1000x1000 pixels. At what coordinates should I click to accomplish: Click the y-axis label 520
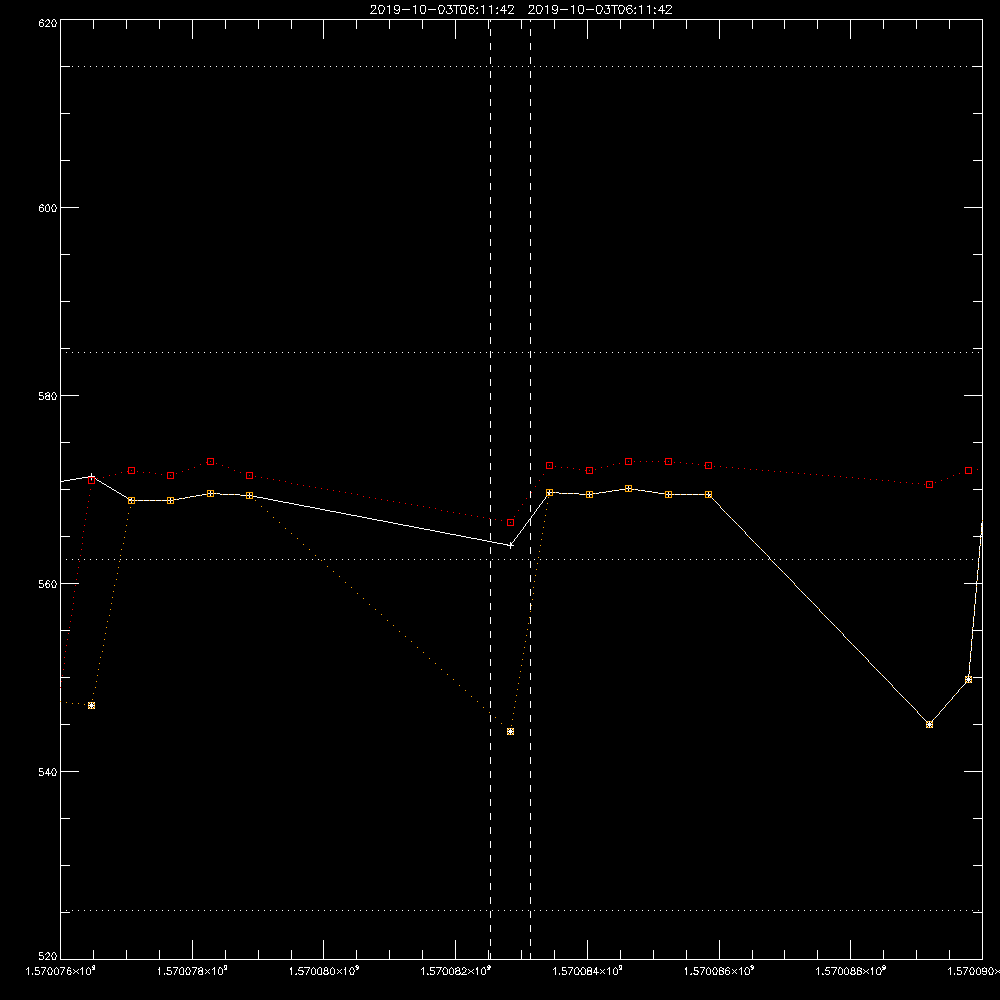coord(48,956)
